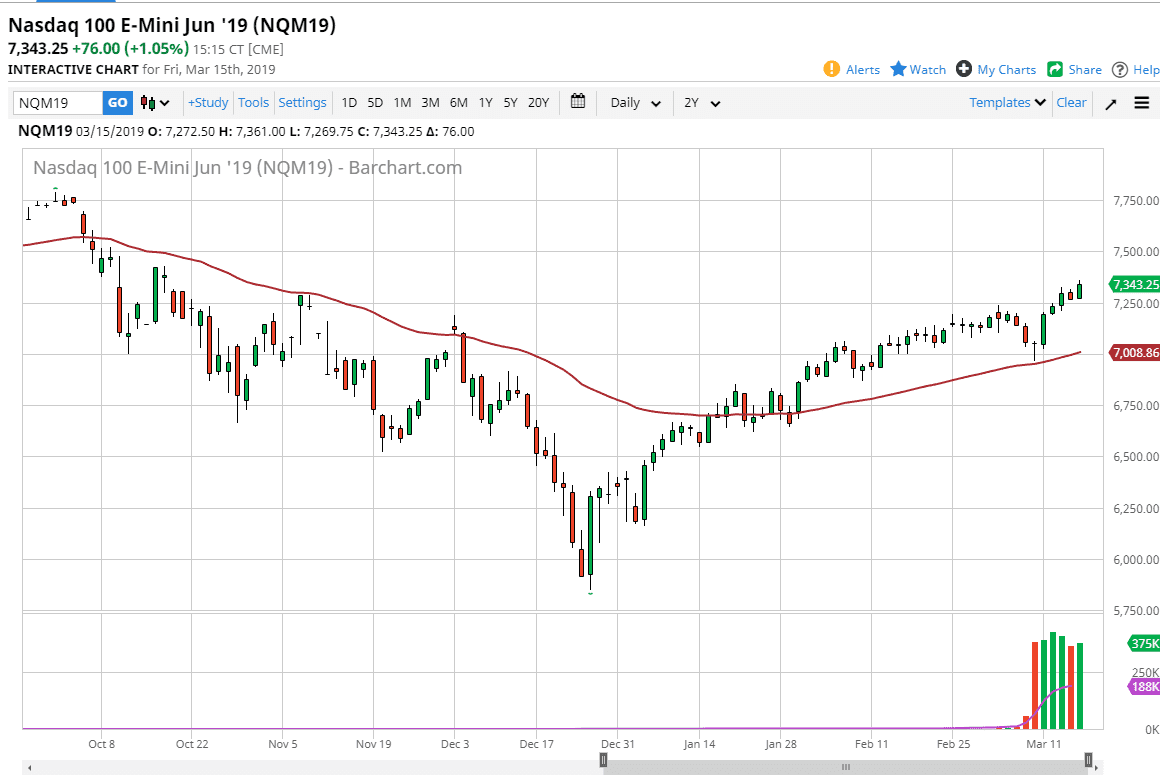Expand the 2Y time range dropdown
This screenshot has height=777, width=1160.
pos(700,102)
